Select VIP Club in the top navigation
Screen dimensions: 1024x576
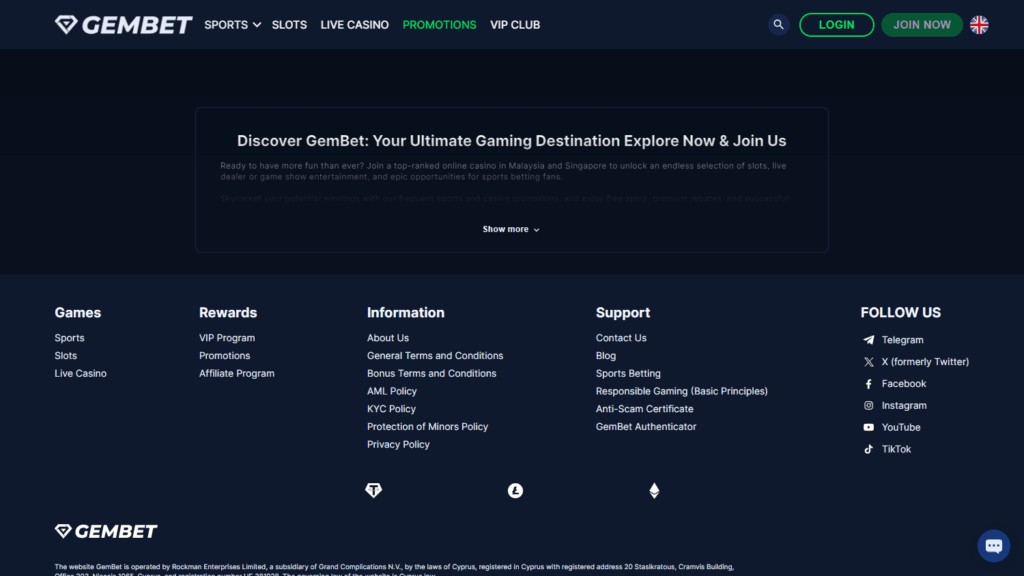[x=515, y=25]
